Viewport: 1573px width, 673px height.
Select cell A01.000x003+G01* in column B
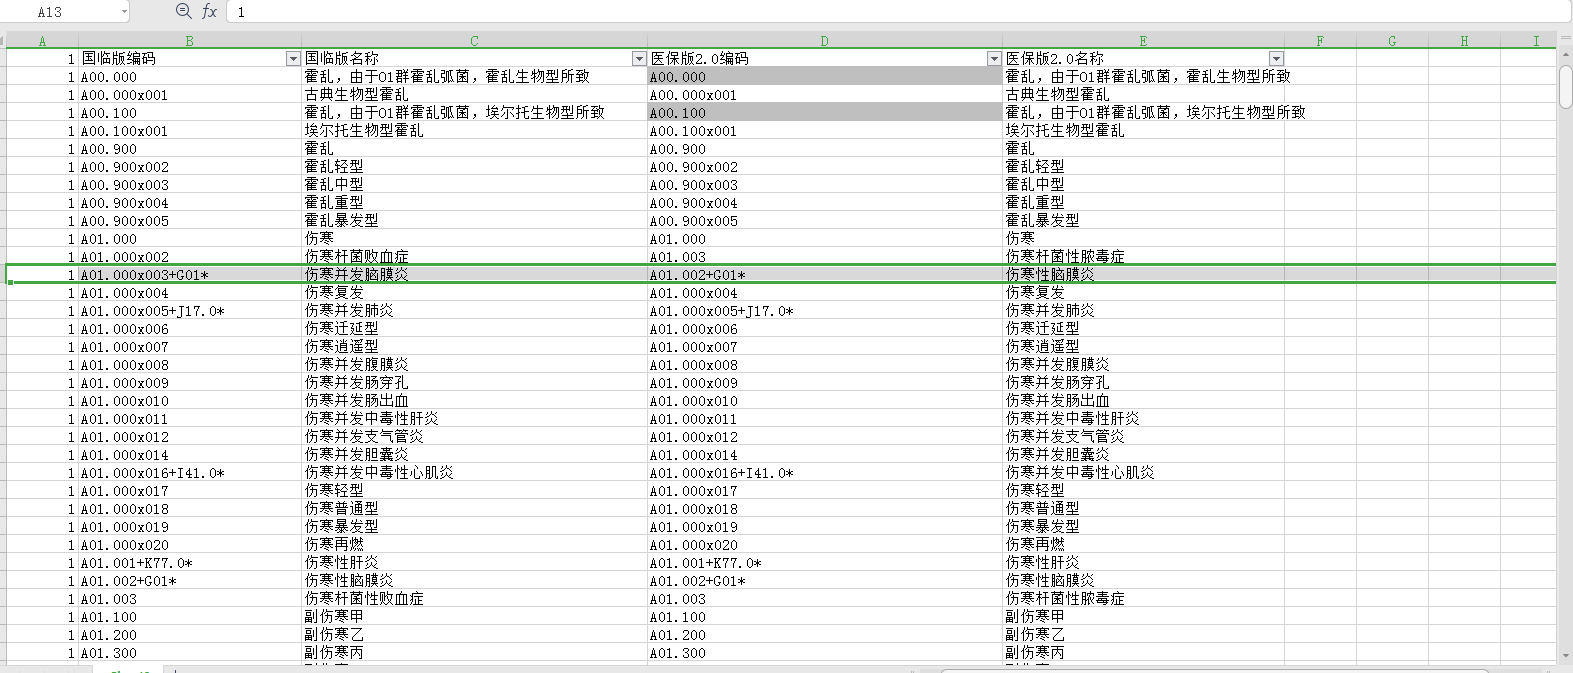[190, 275]
